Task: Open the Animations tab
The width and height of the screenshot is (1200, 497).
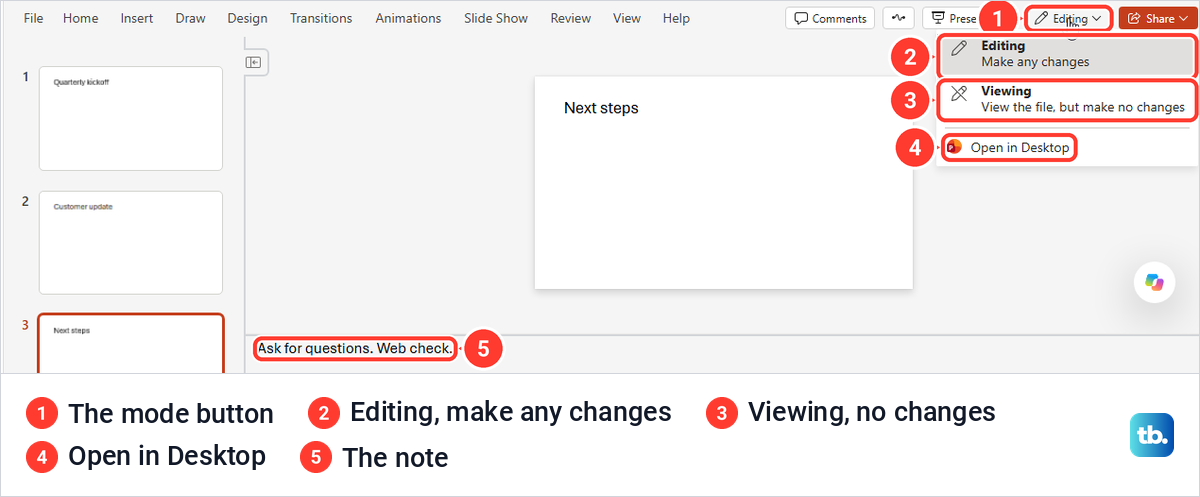Action: (408, 18)
